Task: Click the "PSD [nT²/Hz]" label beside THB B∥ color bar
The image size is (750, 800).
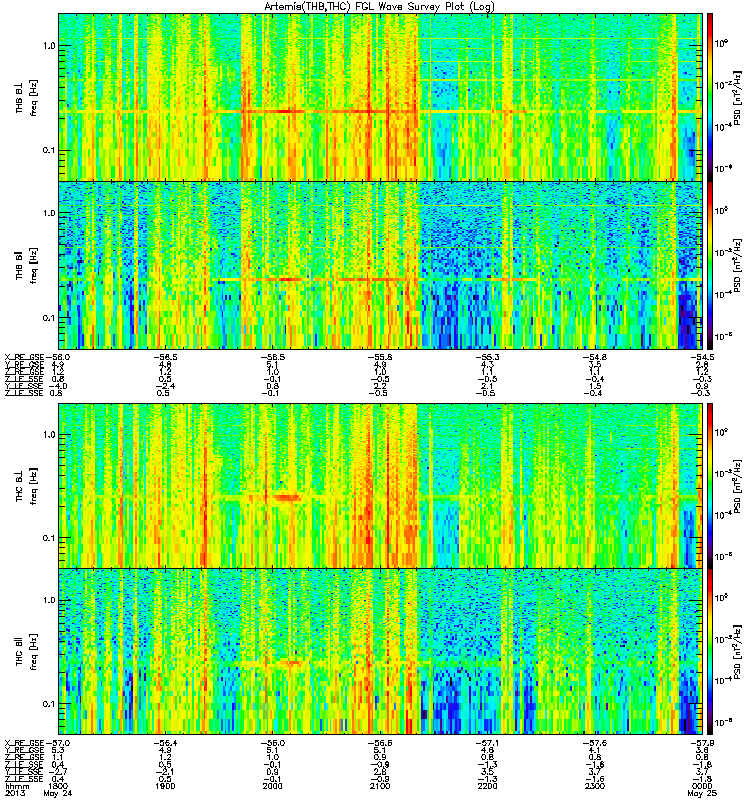Action: (x=737, y=265)
